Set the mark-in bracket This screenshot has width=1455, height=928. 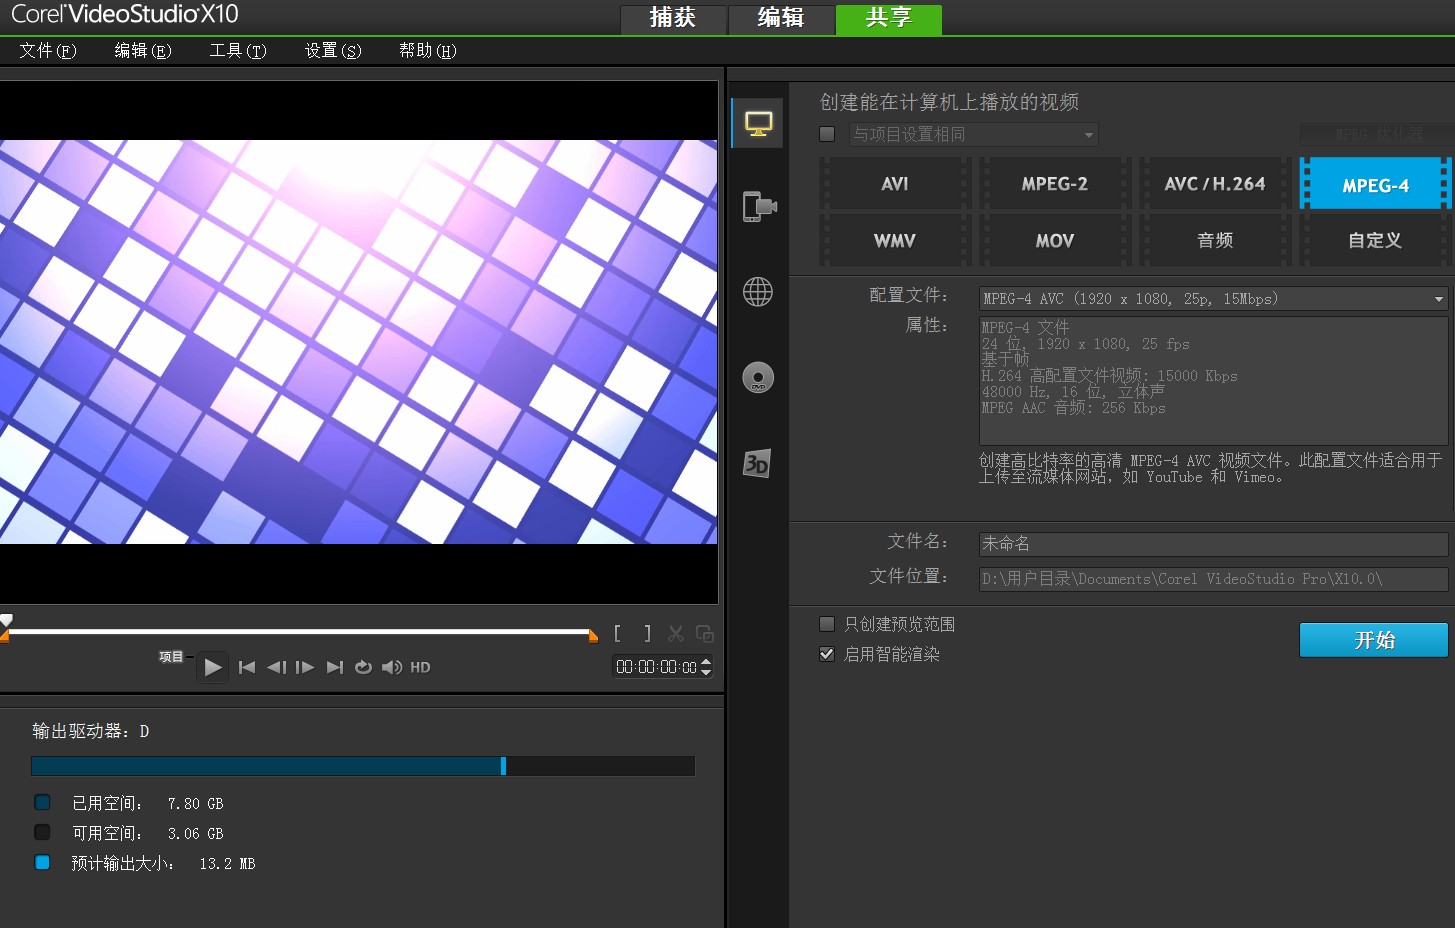pos(618,633)
